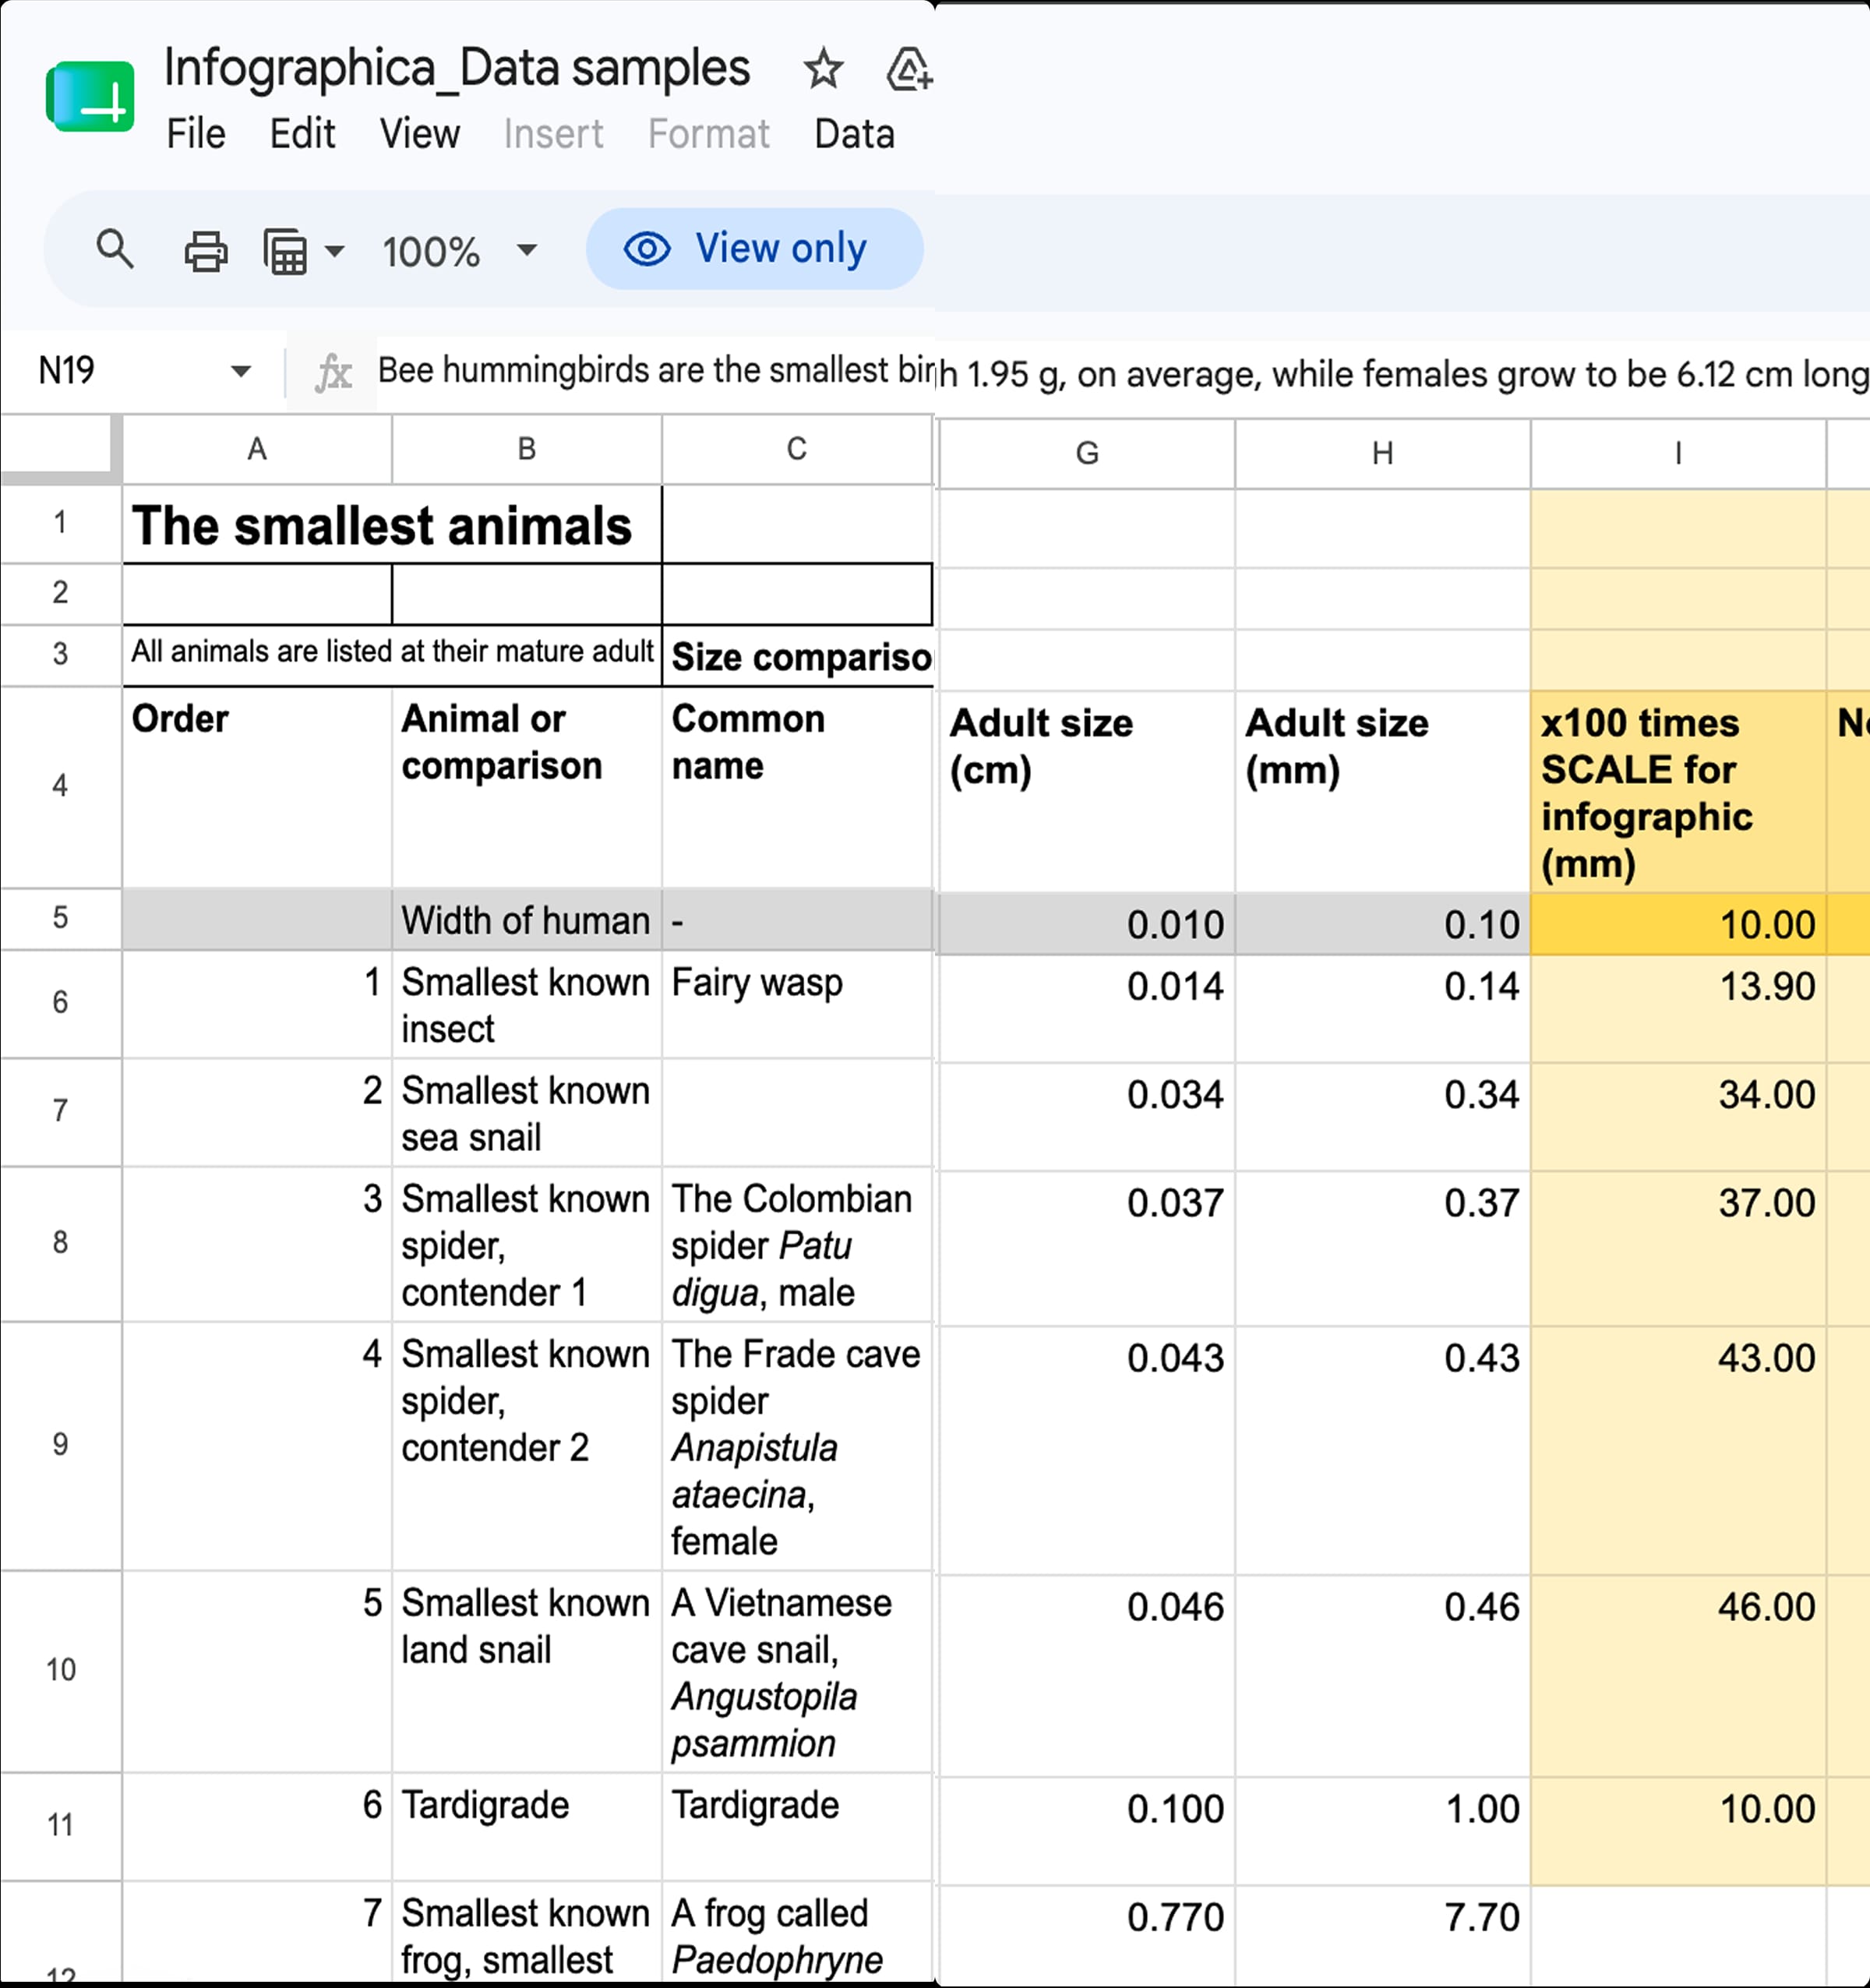This screenshot has width=1870, height=1988.
Task: Click 'Smallest known land snail' cell
Action: pyautogui.click(x=527, y=1672)
